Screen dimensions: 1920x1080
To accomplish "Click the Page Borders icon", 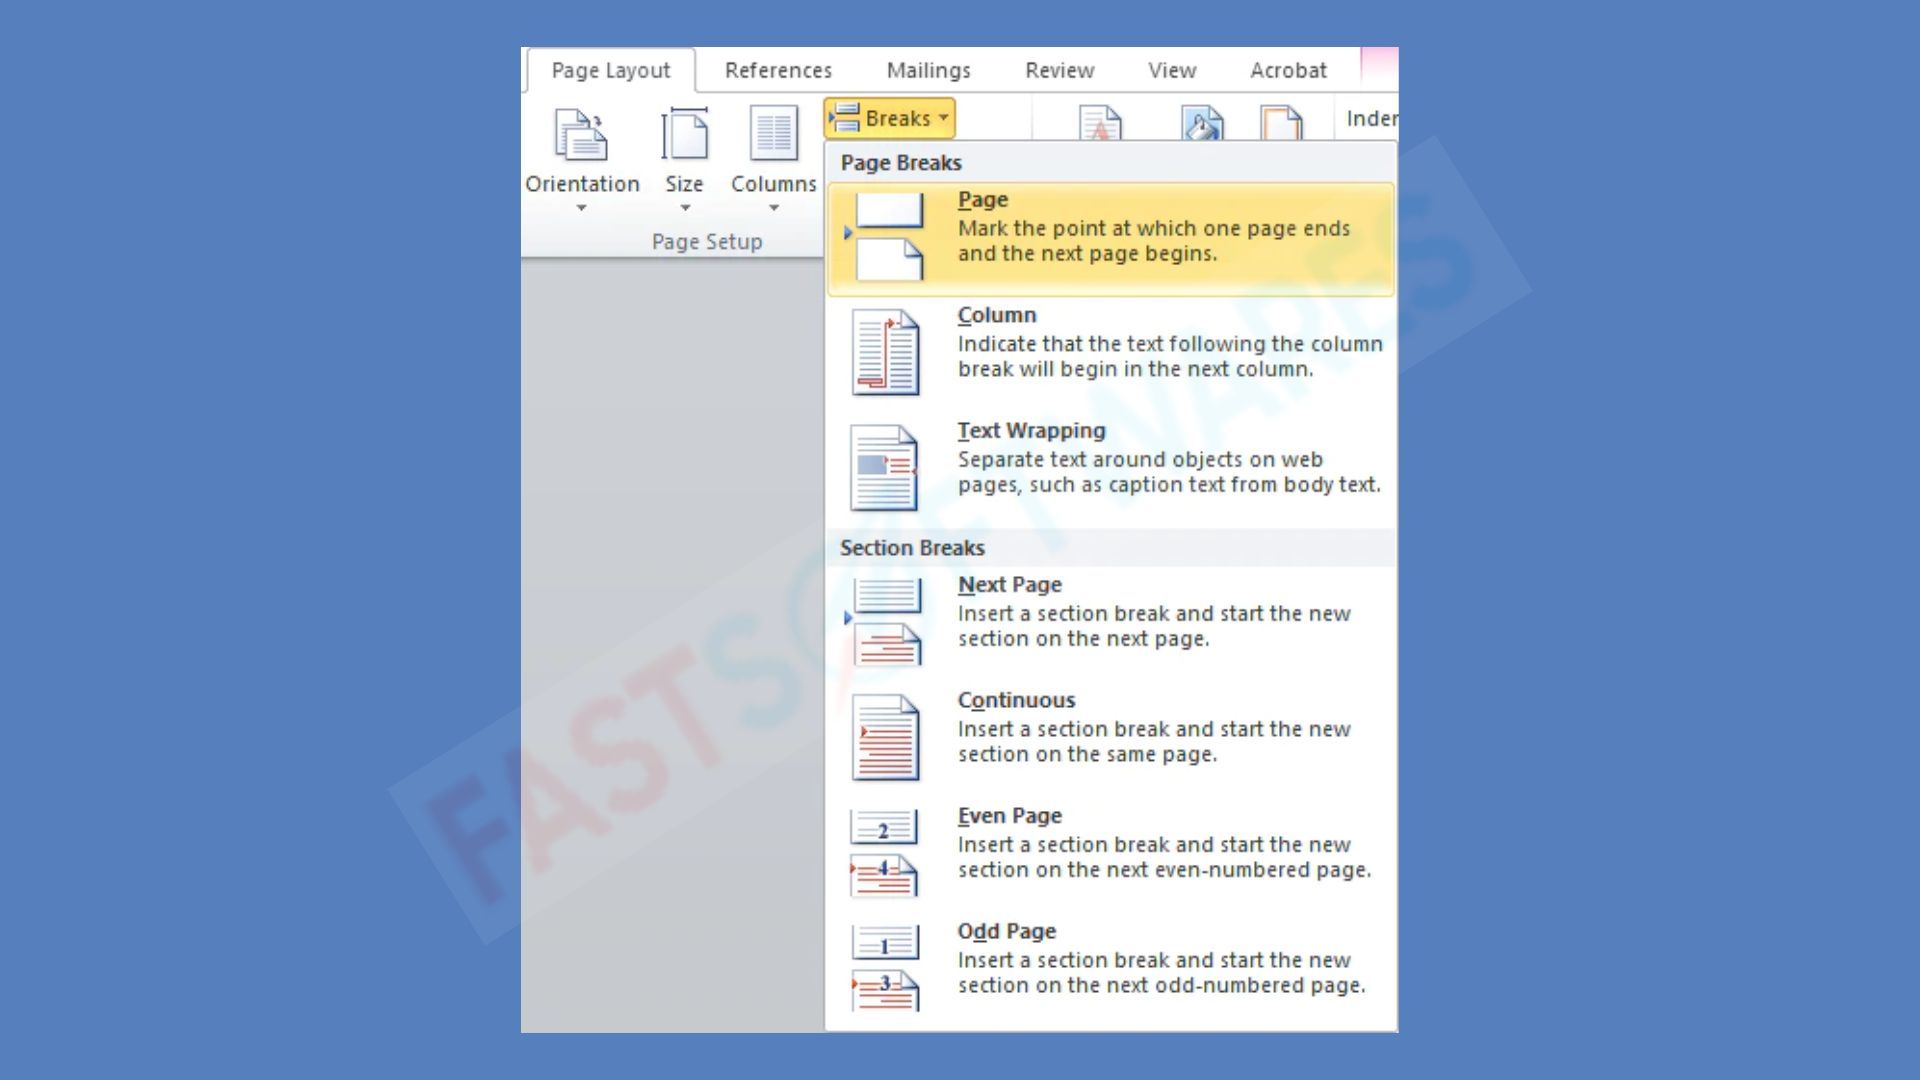I will [1281, 123].
